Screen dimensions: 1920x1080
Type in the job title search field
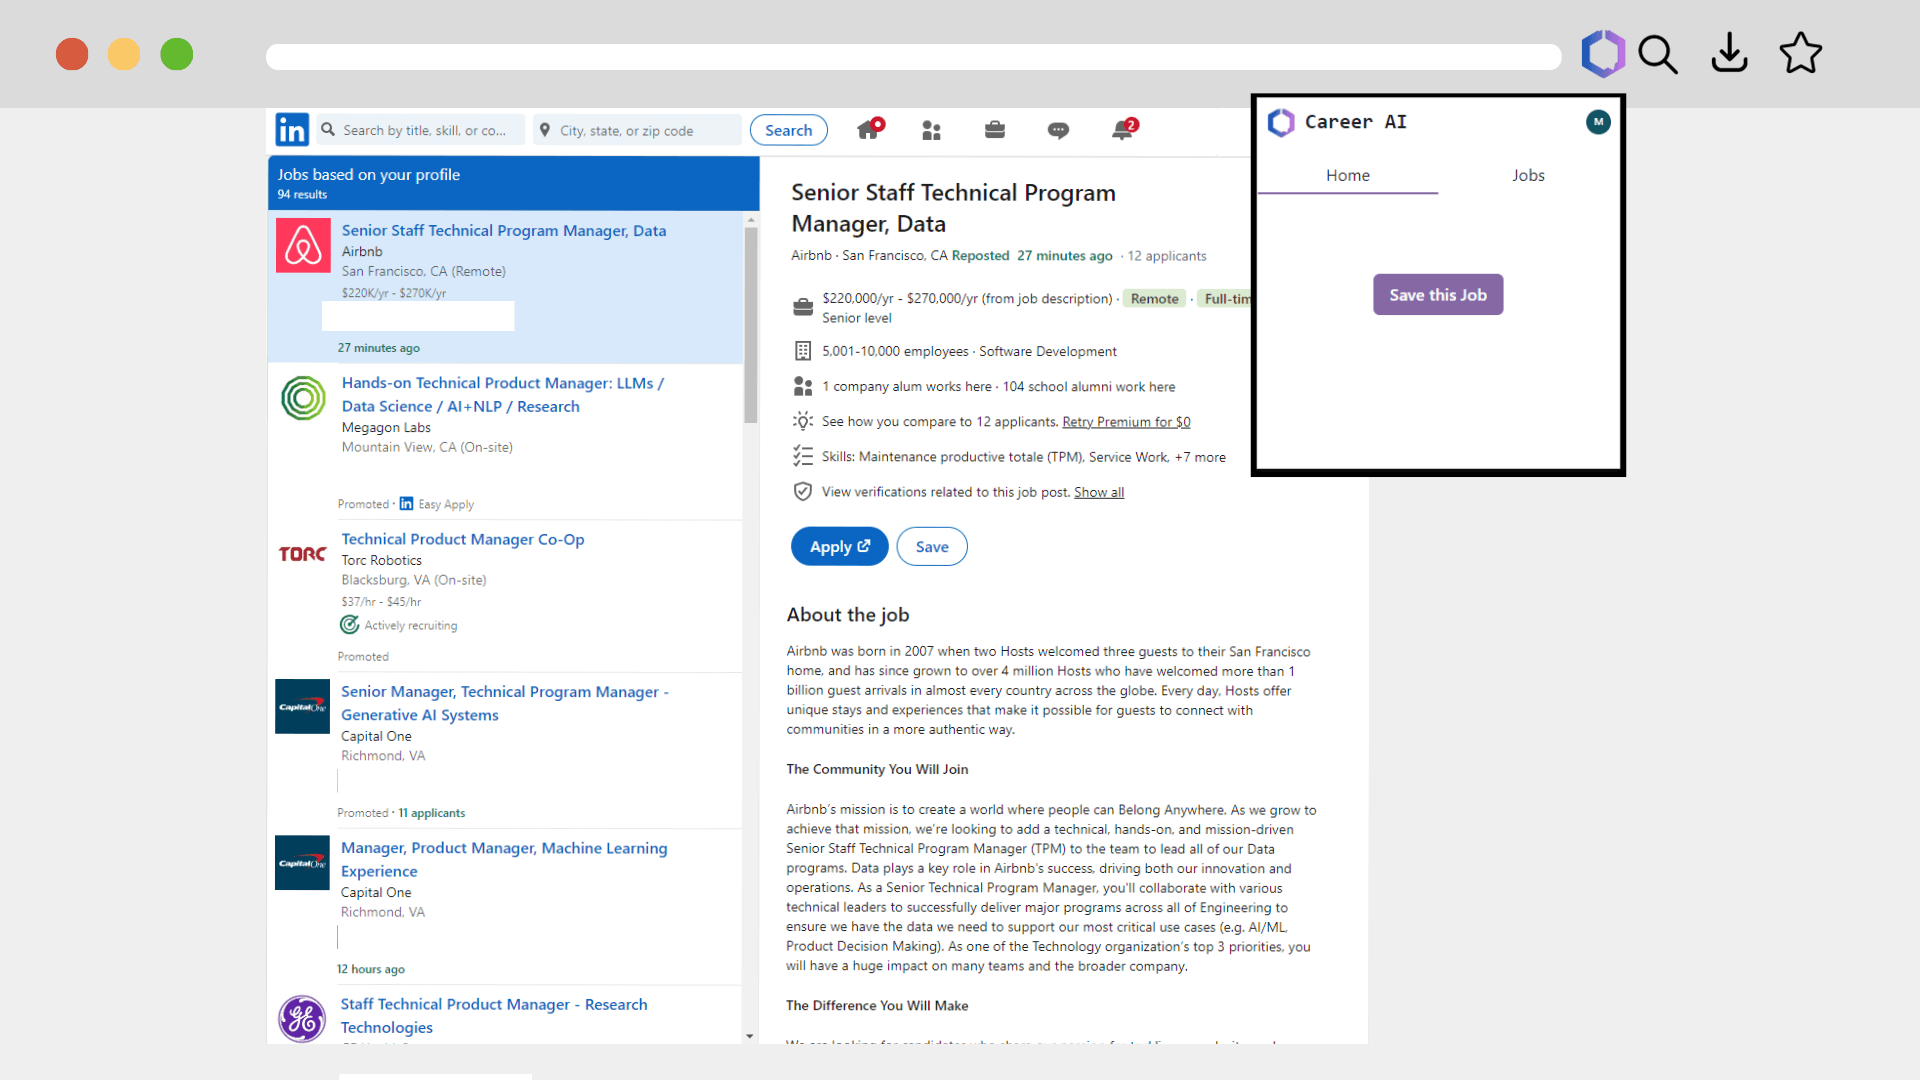tap(425, 130)
